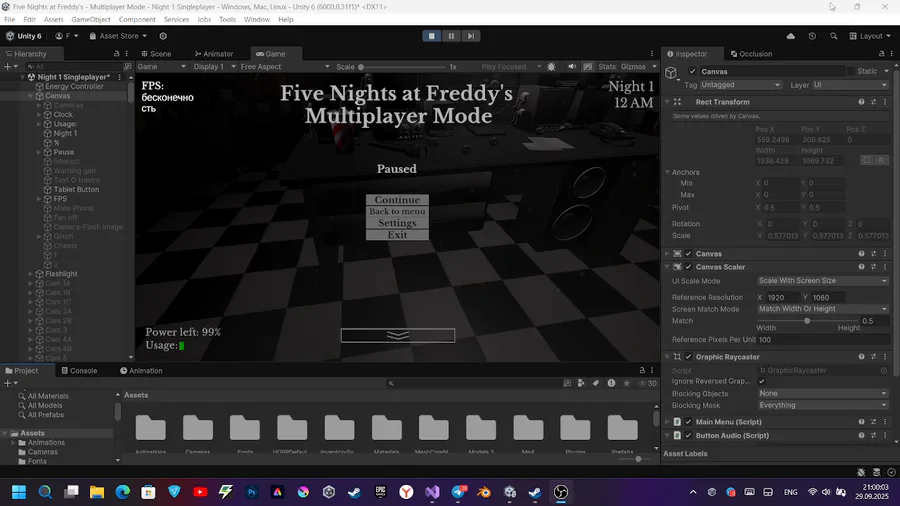Click search by label tag icon
Viewport: 900px width, 506px height.
596,383
